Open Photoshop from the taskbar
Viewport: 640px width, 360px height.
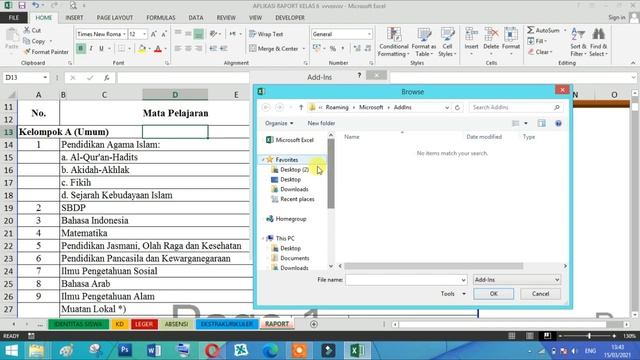coord(124,351)
